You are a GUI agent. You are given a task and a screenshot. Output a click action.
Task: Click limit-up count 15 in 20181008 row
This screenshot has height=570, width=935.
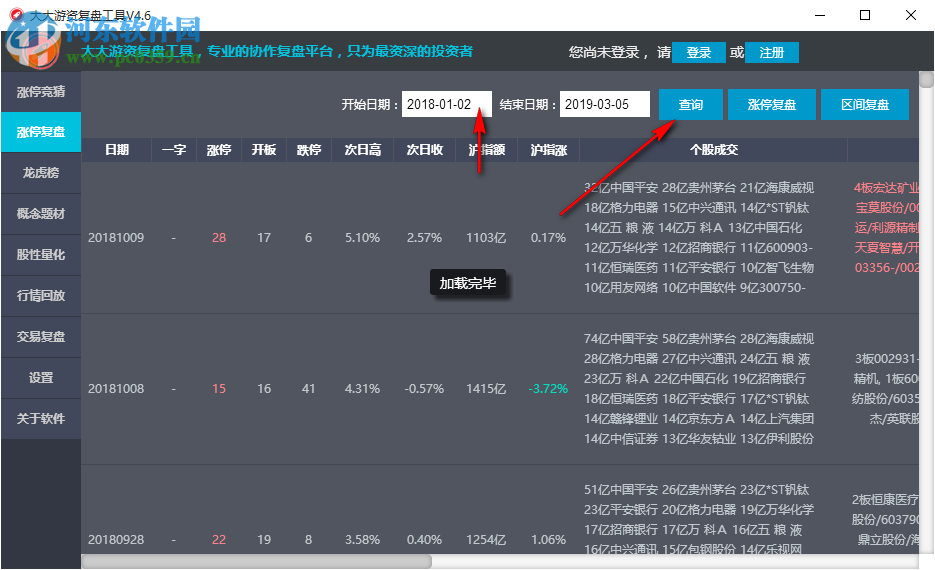click(219, 389)
